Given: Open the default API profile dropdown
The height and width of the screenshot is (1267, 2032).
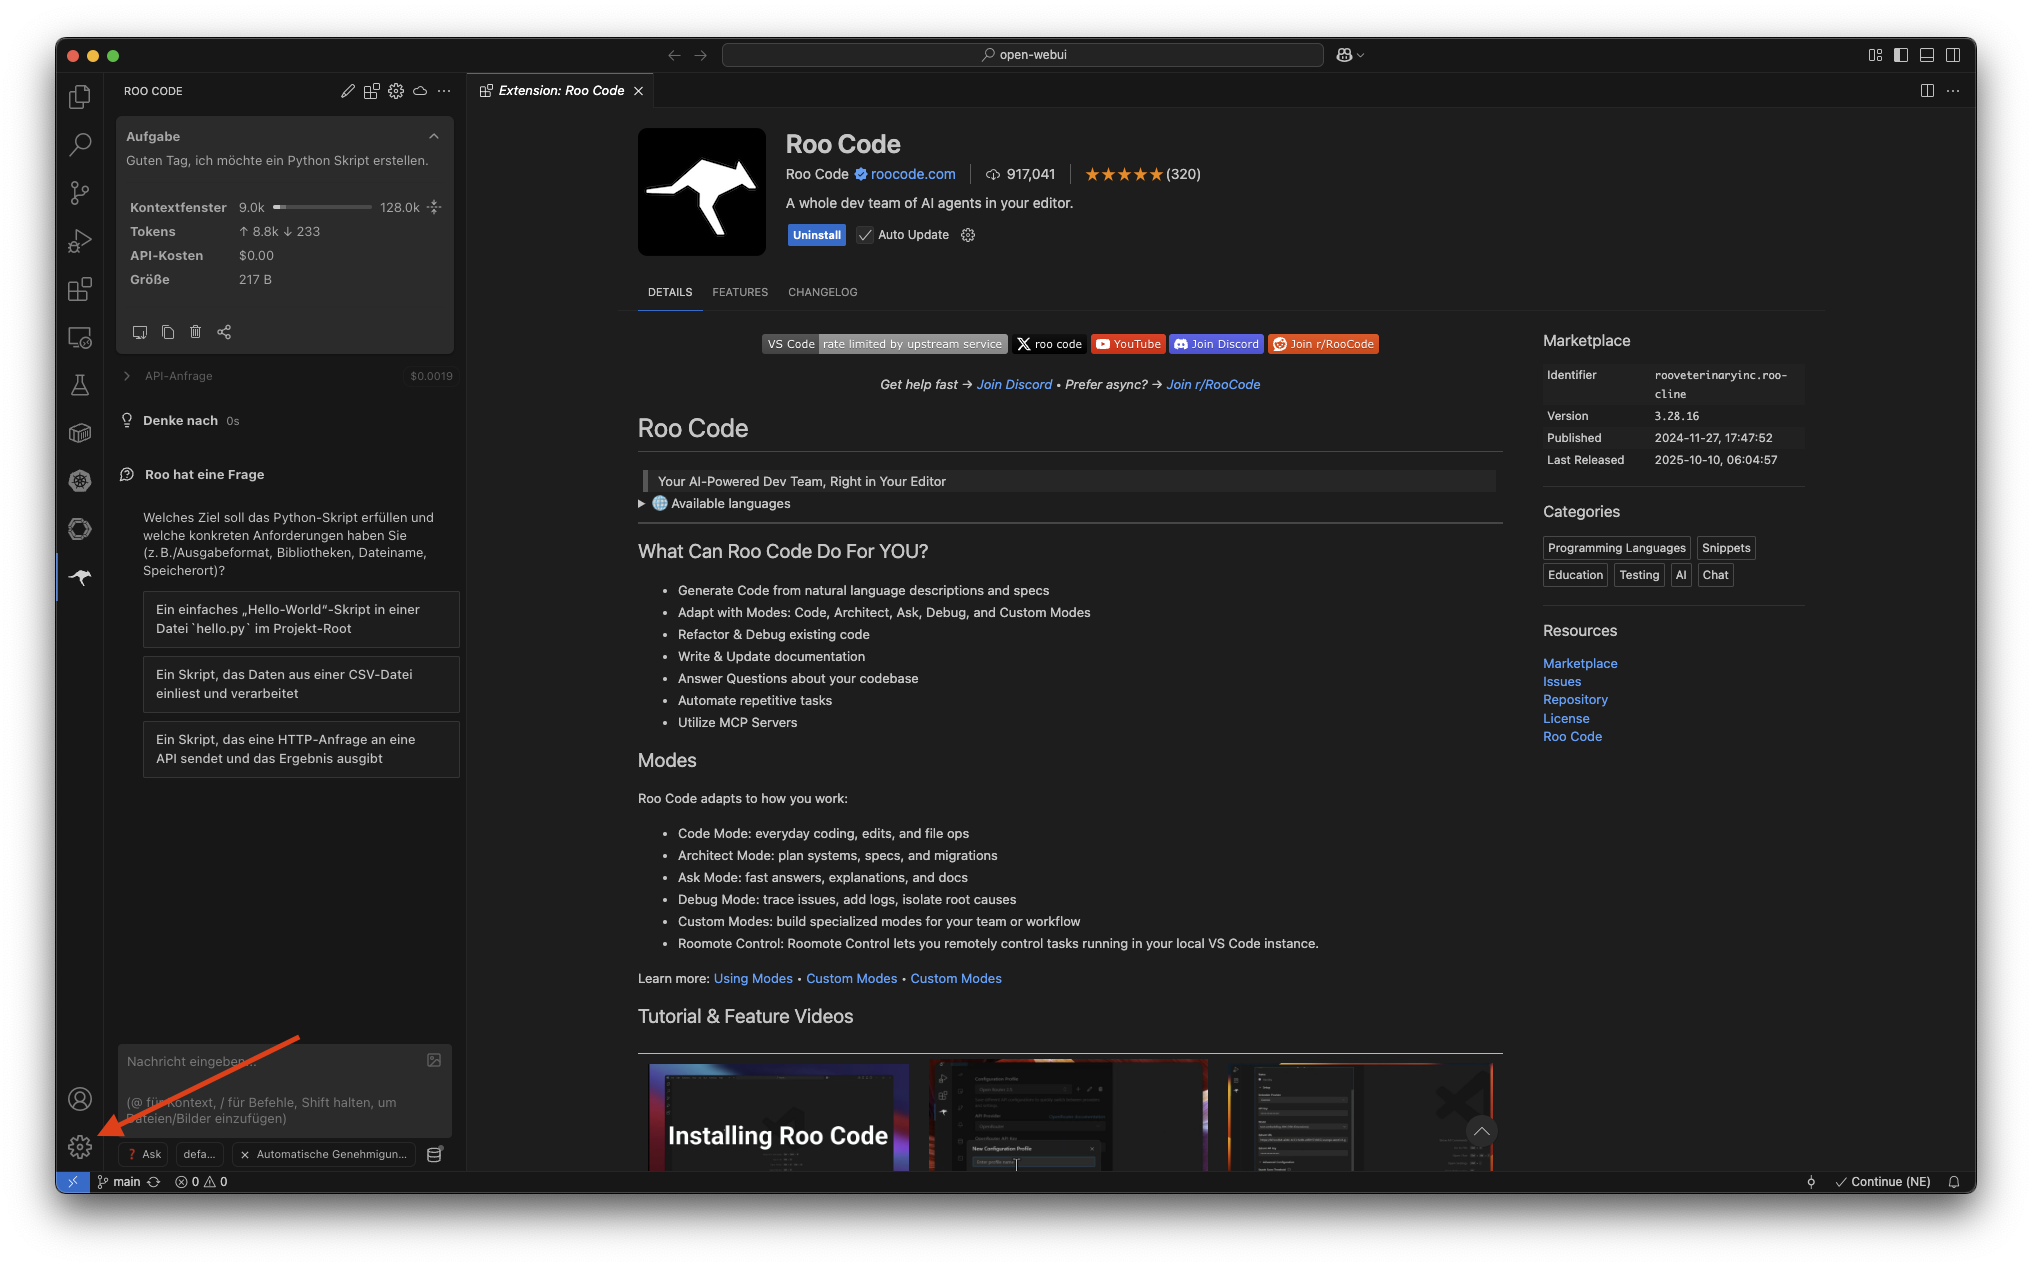Looking at the screenshot, I should [x=200, y=1154].
